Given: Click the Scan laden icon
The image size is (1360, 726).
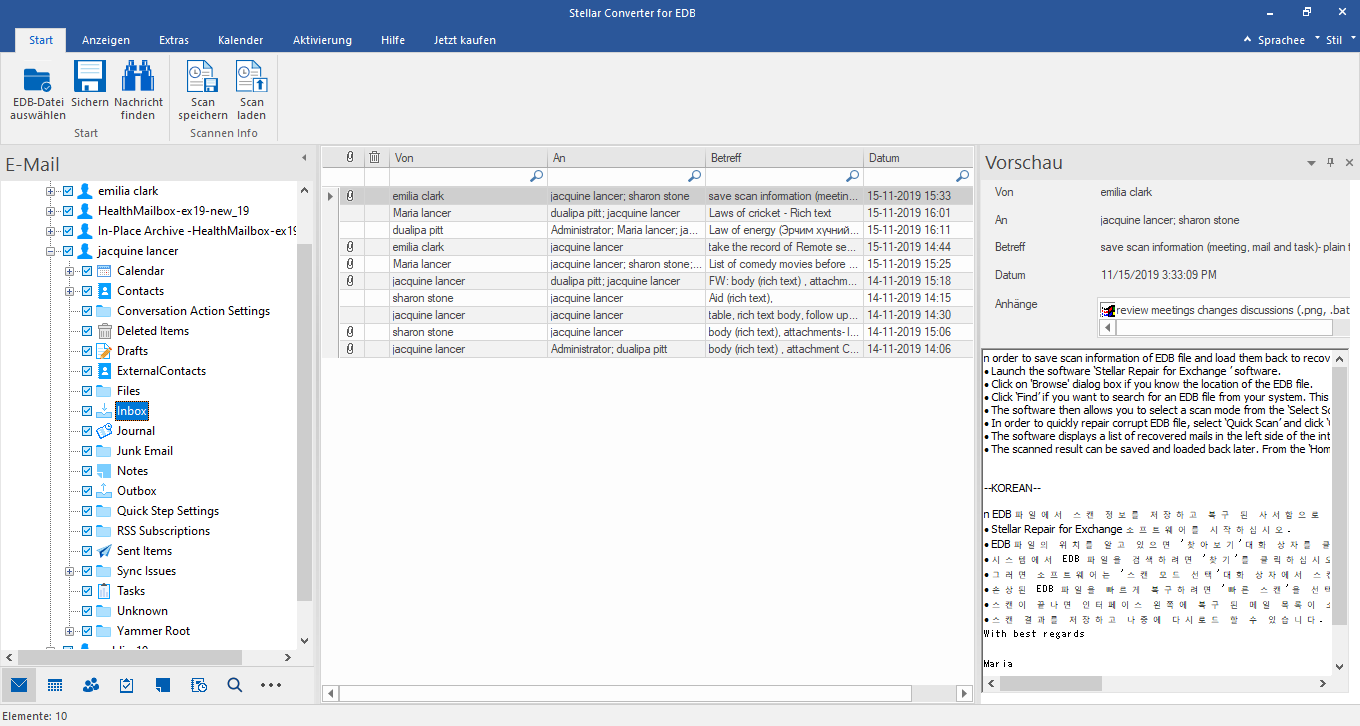Looking at the screenshot, I should [252, 79].
